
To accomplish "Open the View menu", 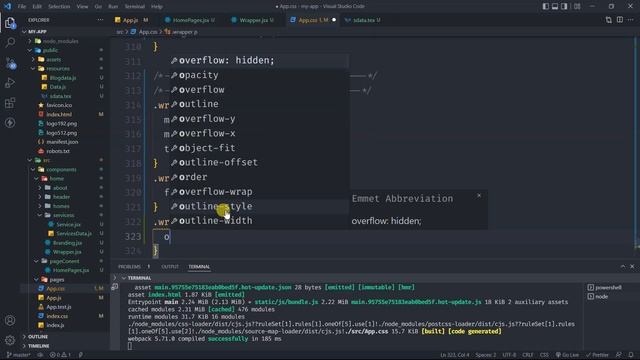I will click(82, 7).
